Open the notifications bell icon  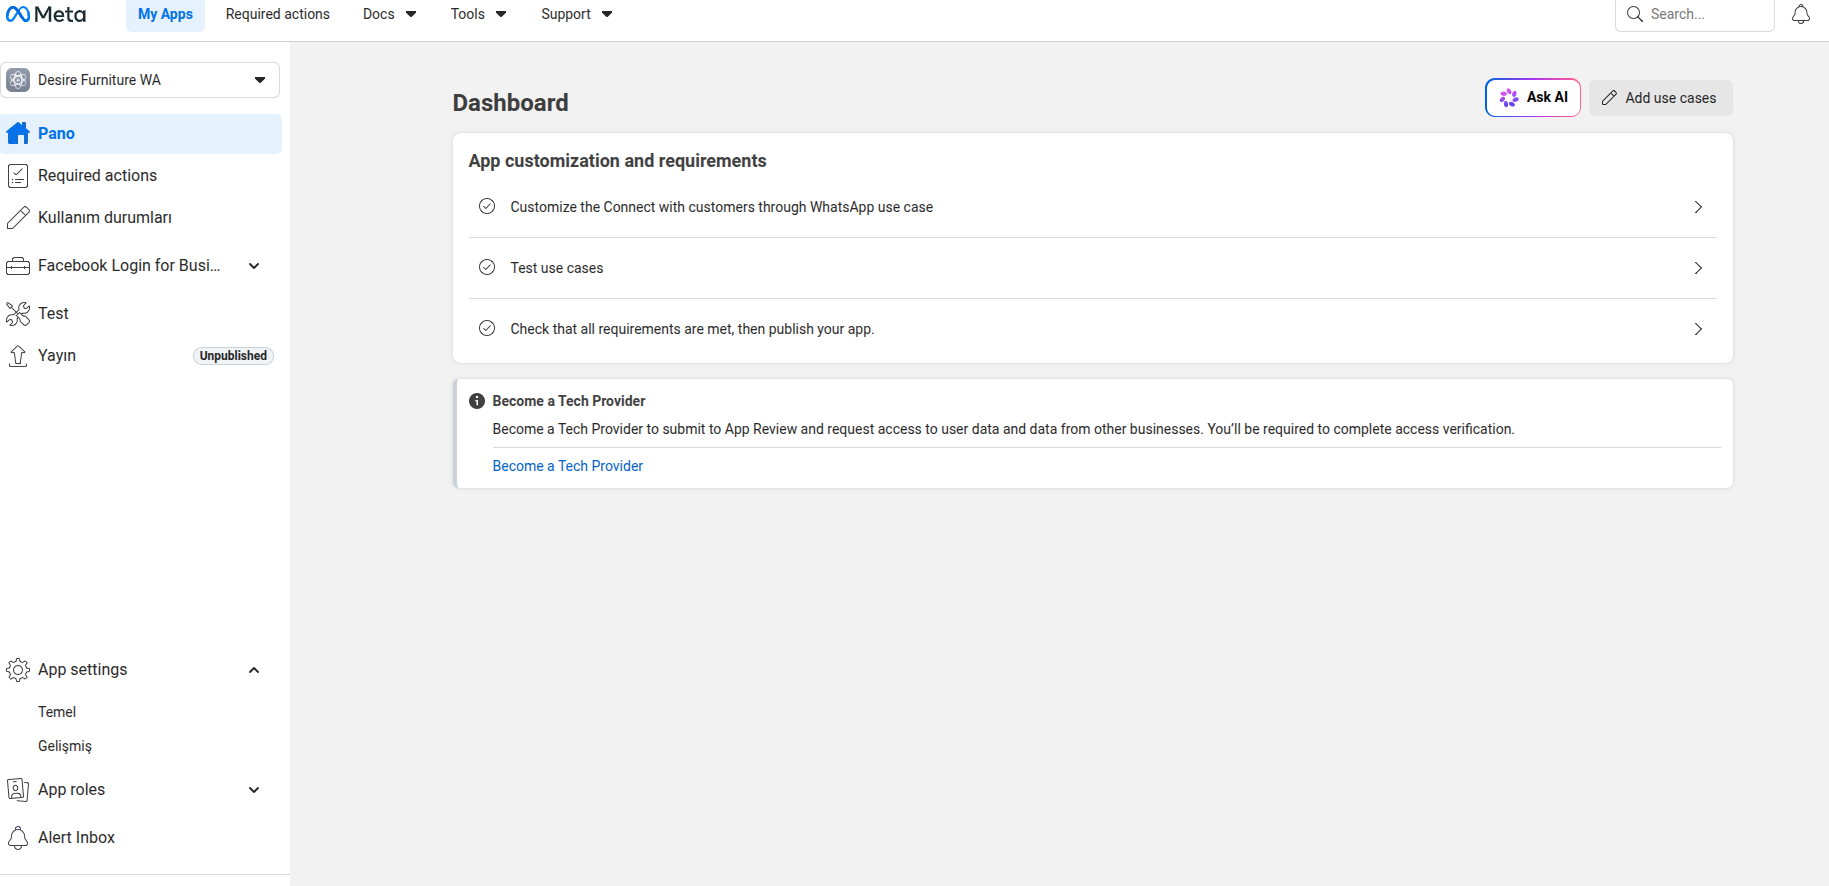[1801, 14]
